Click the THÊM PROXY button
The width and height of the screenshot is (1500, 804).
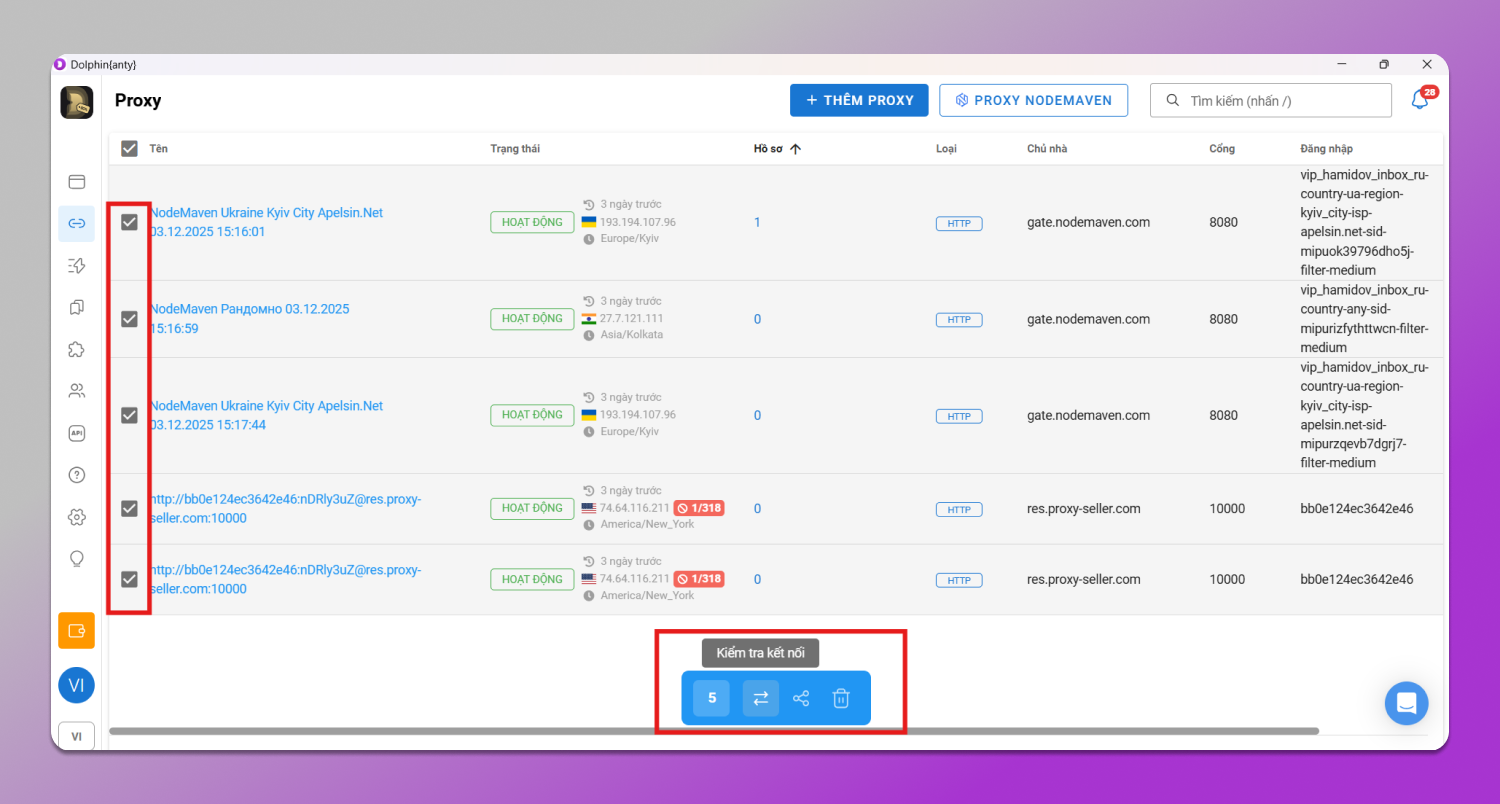859,100
